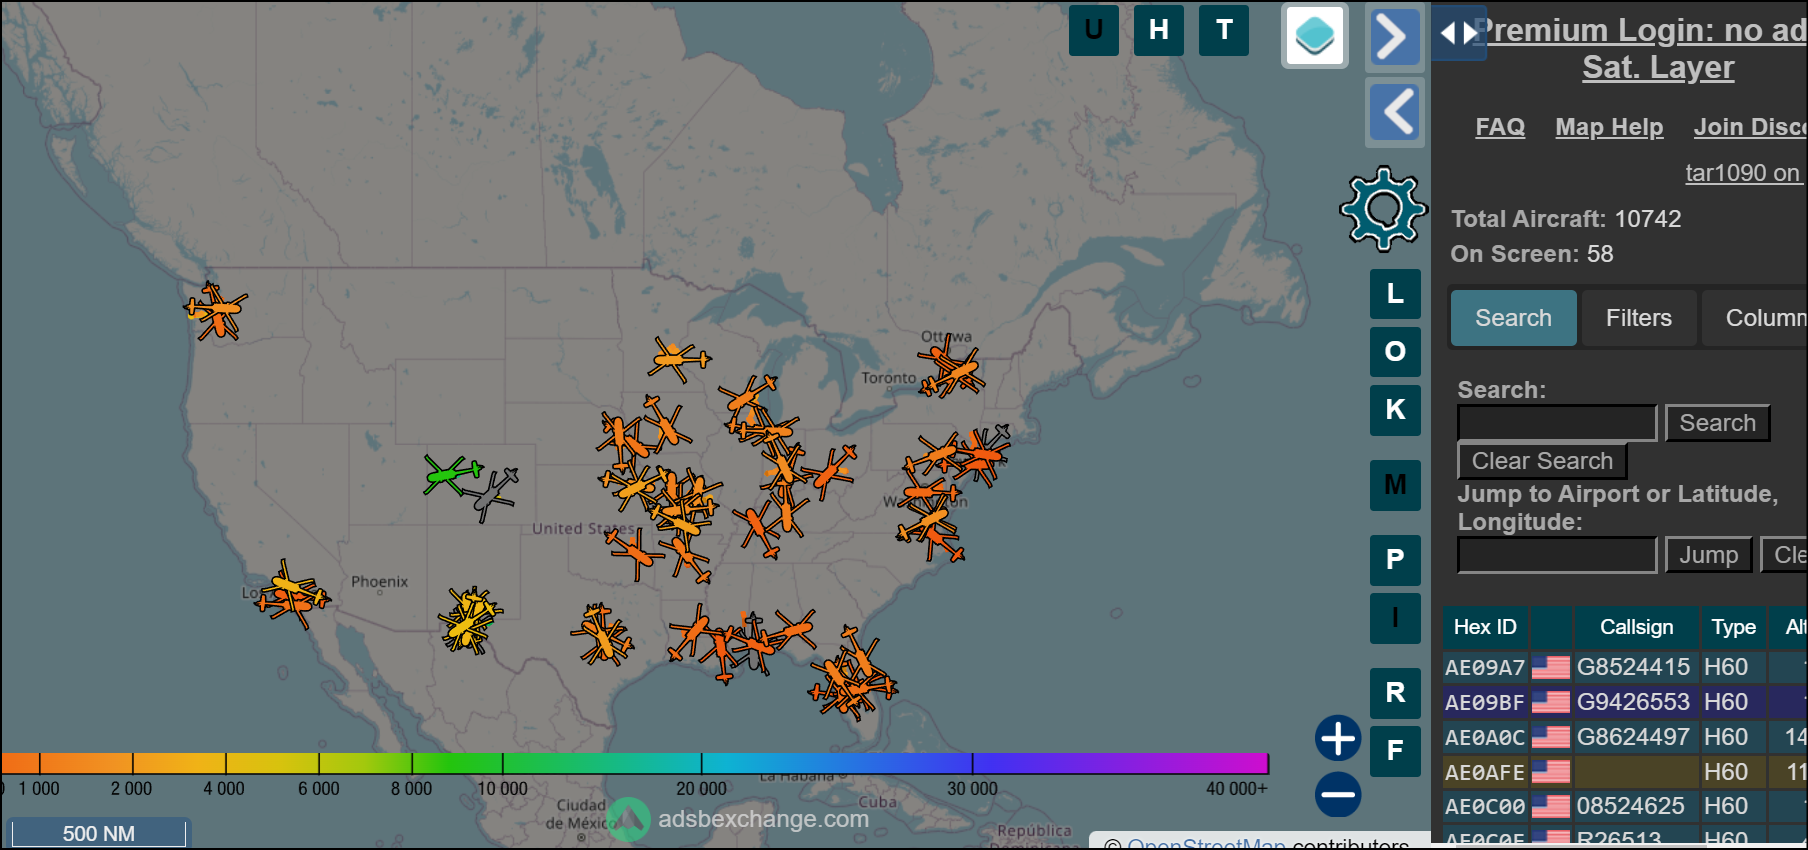The height and width of the screenshot is (850, 1808).
Task: Toggle the P map button
Action: [x=1395, y=560]
